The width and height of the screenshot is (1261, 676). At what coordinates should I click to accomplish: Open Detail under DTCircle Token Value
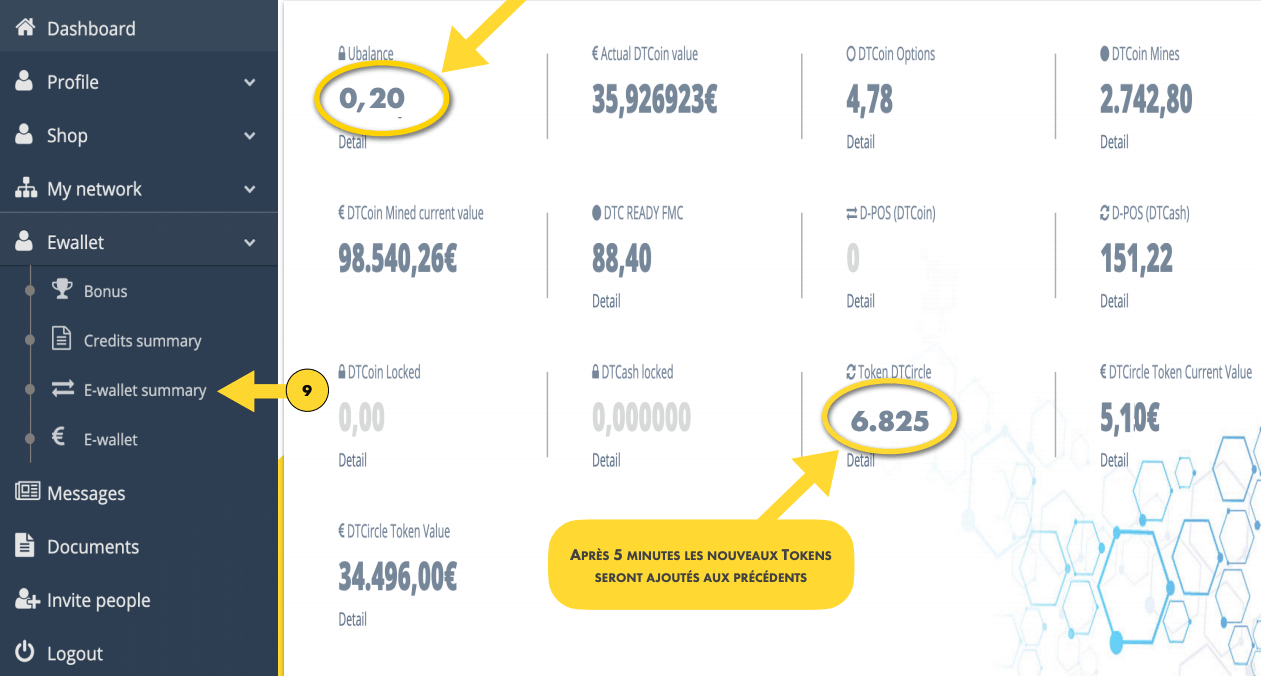coord(352,619)
